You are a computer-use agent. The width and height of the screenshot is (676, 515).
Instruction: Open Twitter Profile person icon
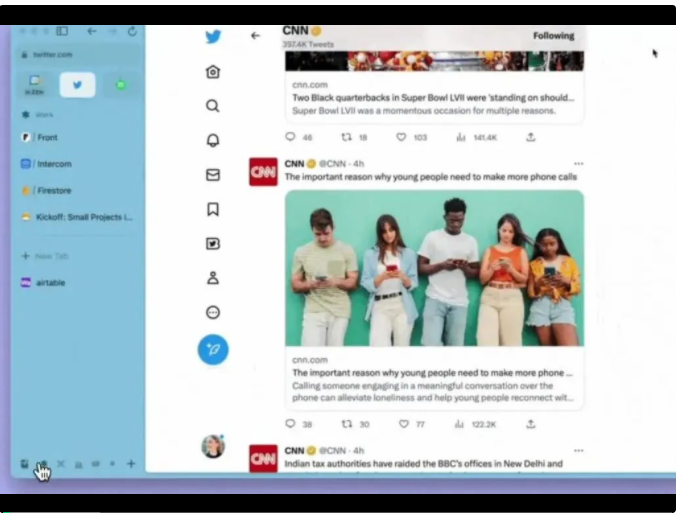click(x=213, y=278)
